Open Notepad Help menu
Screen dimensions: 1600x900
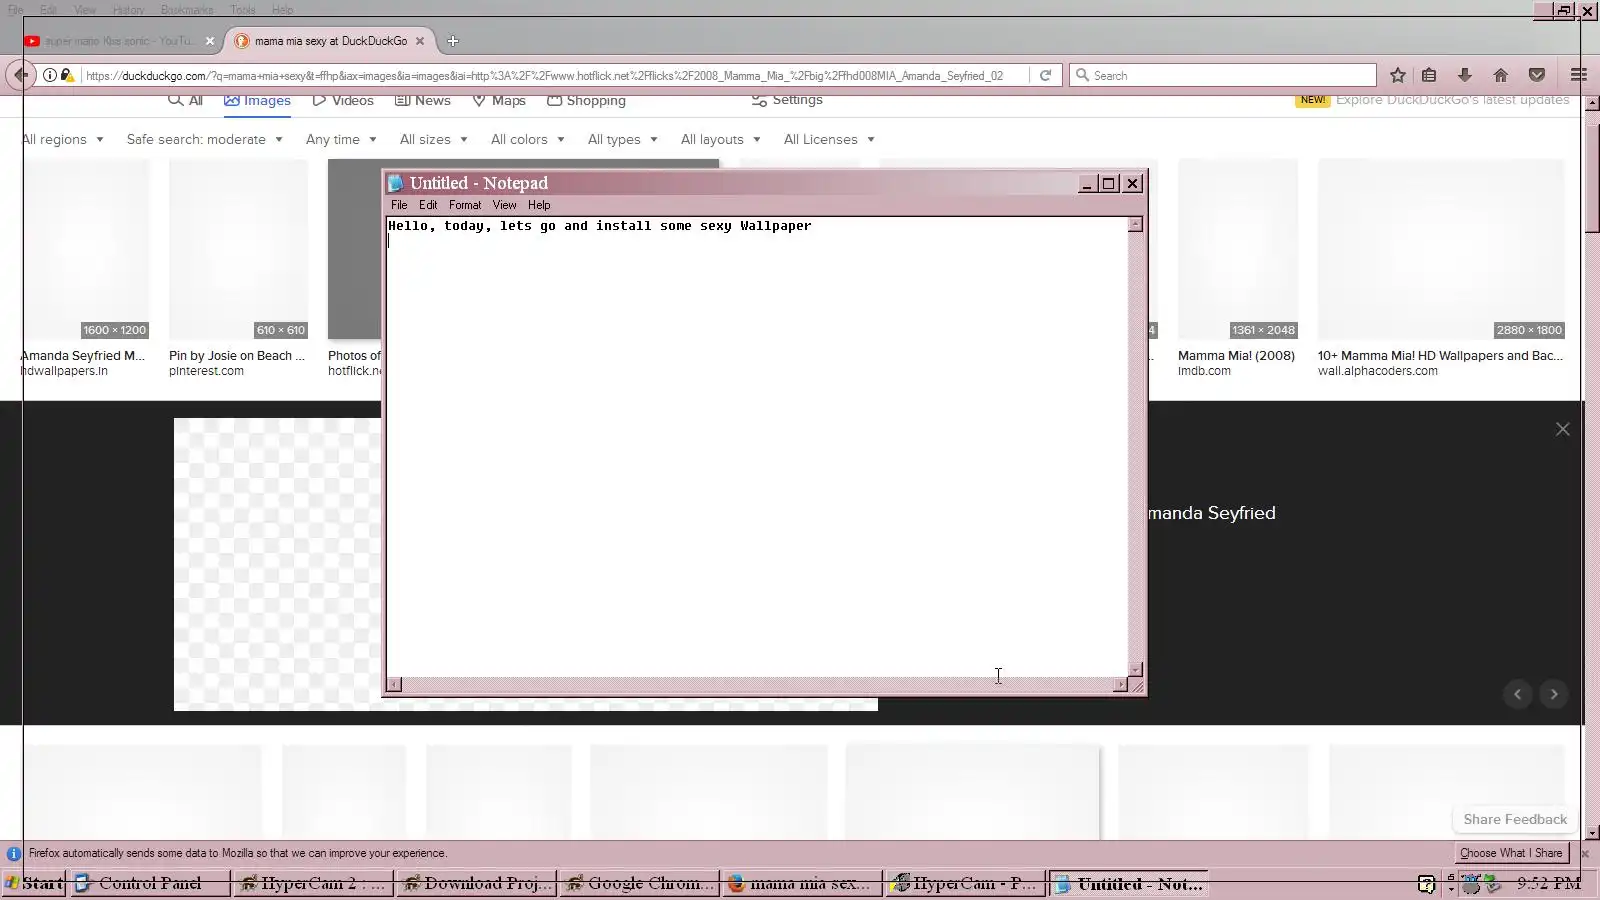pos(539,205)
